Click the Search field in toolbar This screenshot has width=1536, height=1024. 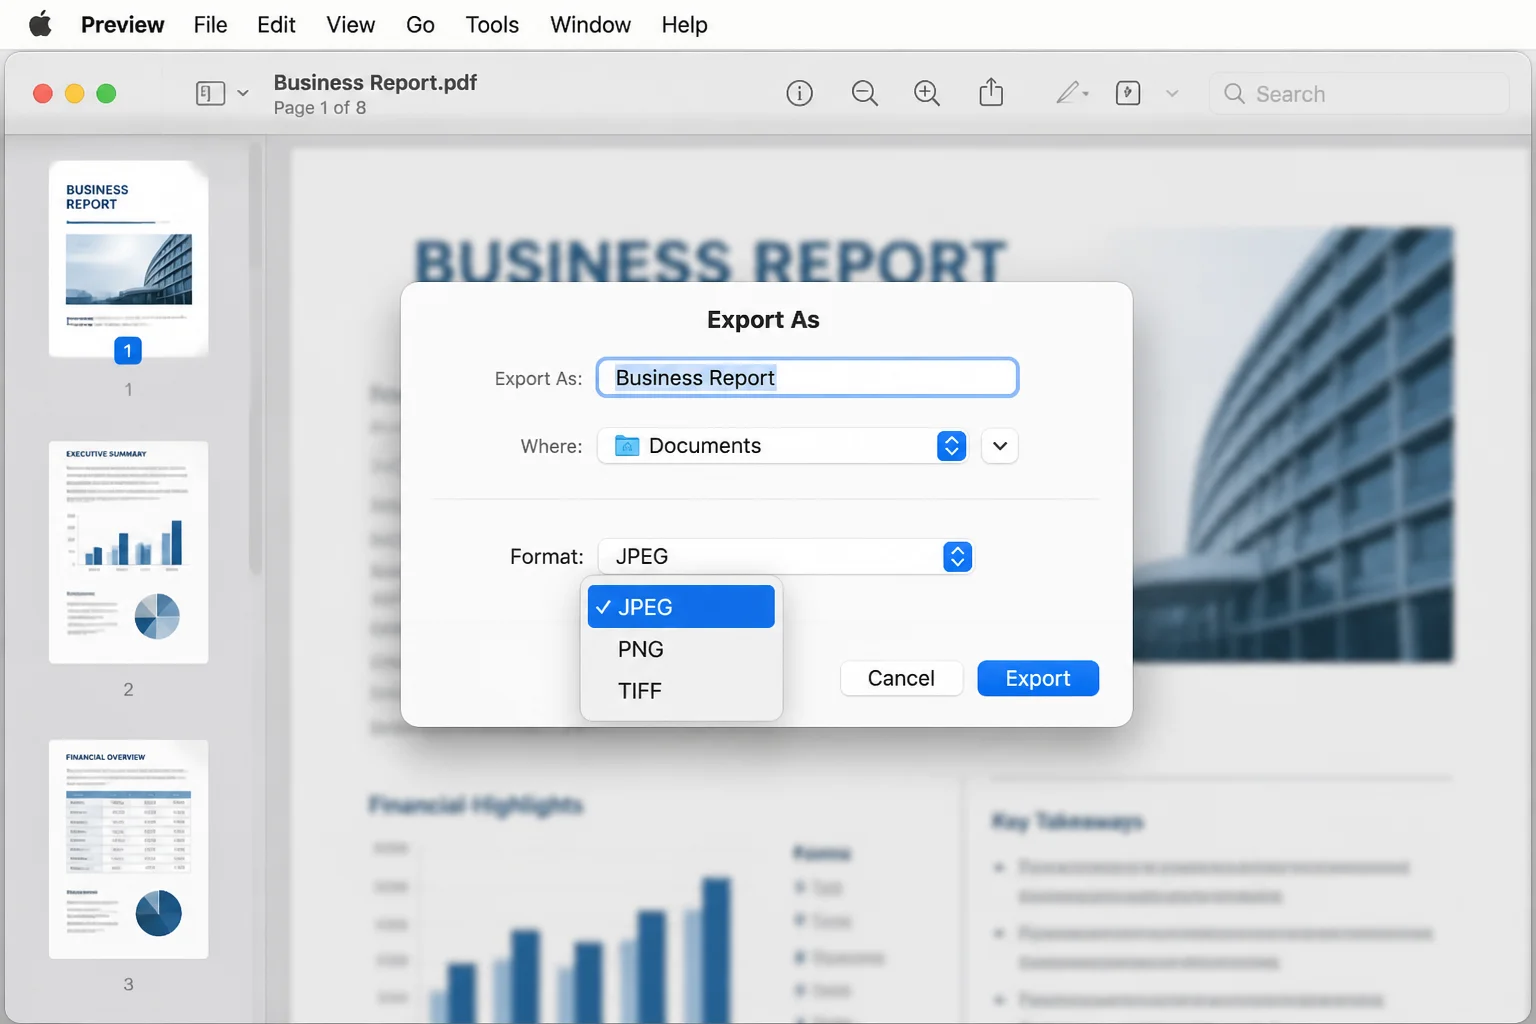(1359, 94)
